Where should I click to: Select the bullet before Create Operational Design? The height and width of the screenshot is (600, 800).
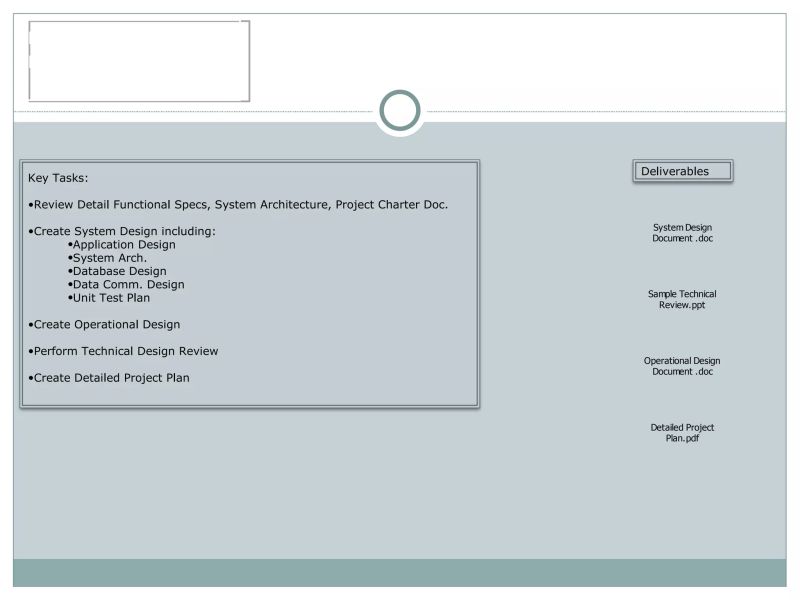coord(31,324)
